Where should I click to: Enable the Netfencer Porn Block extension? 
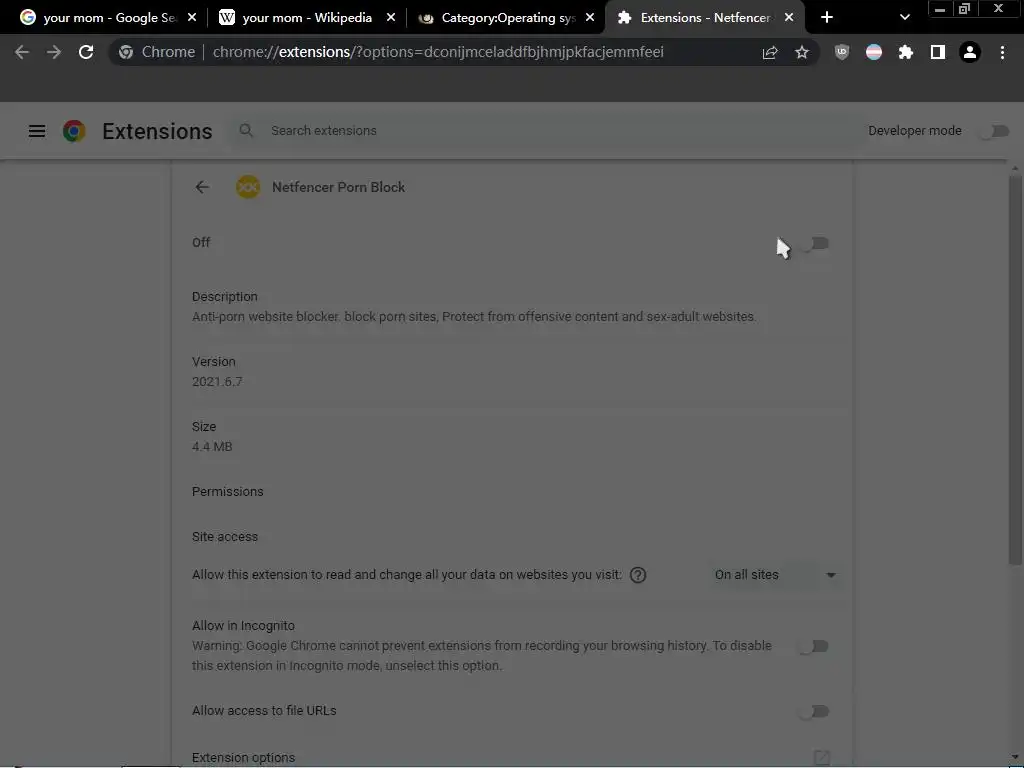815,244
